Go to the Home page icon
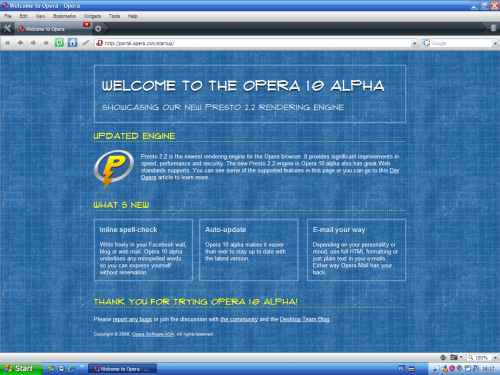Image resolution: width=500 pixels, height=375 pixels. (x=72, y=43)
